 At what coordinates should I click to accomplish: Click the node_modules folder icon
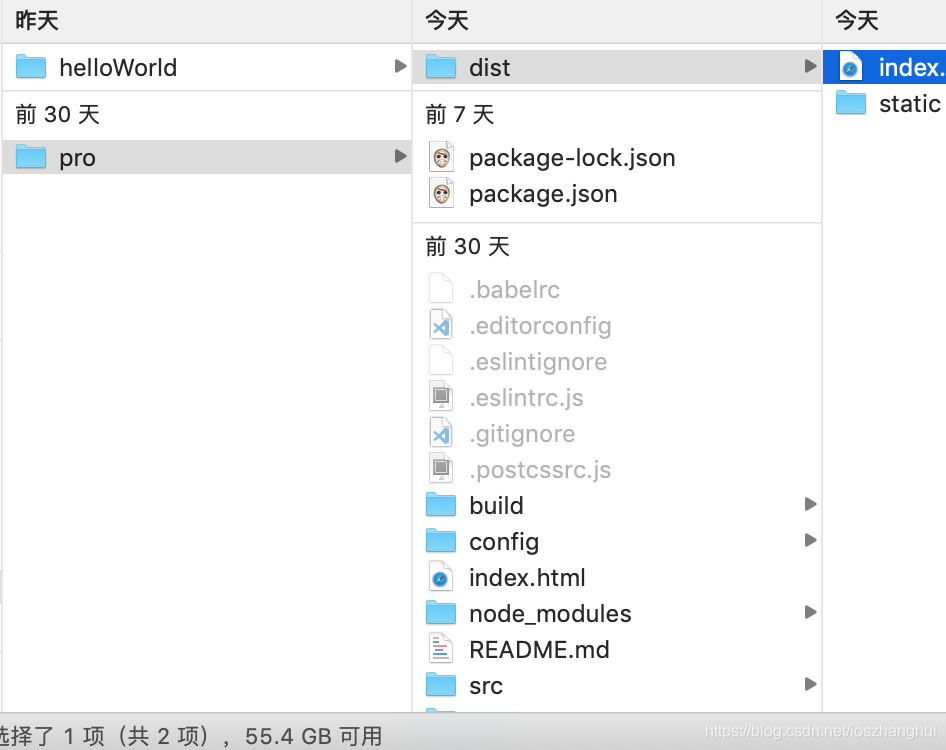[441, 613]
